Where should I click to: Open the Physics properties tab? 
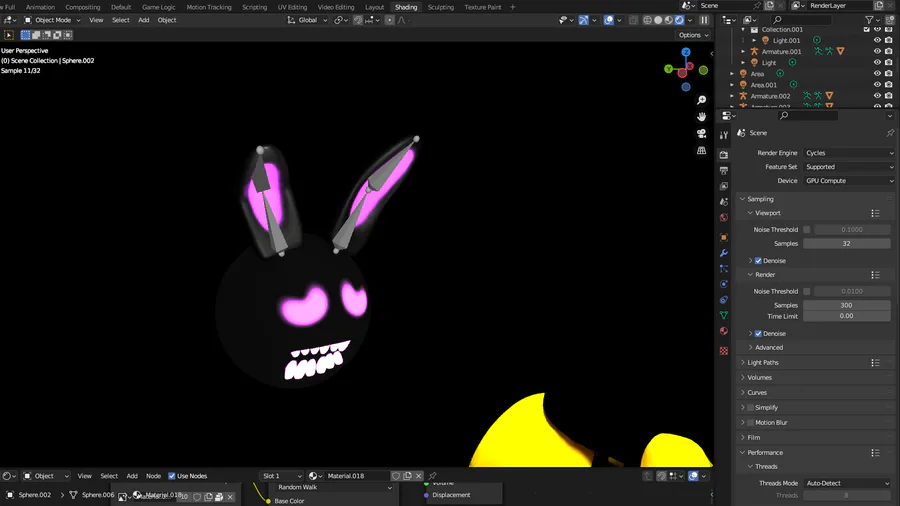(724, 284)
